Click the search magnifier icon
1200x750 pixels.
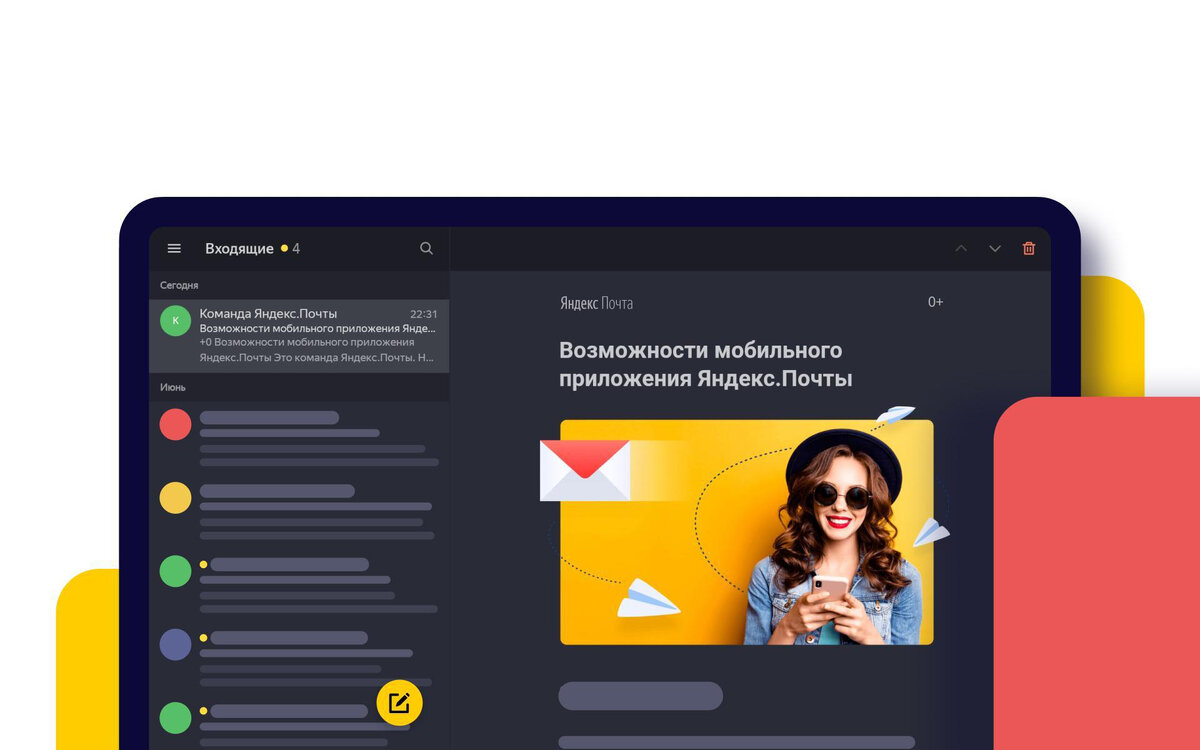(427, 248)
